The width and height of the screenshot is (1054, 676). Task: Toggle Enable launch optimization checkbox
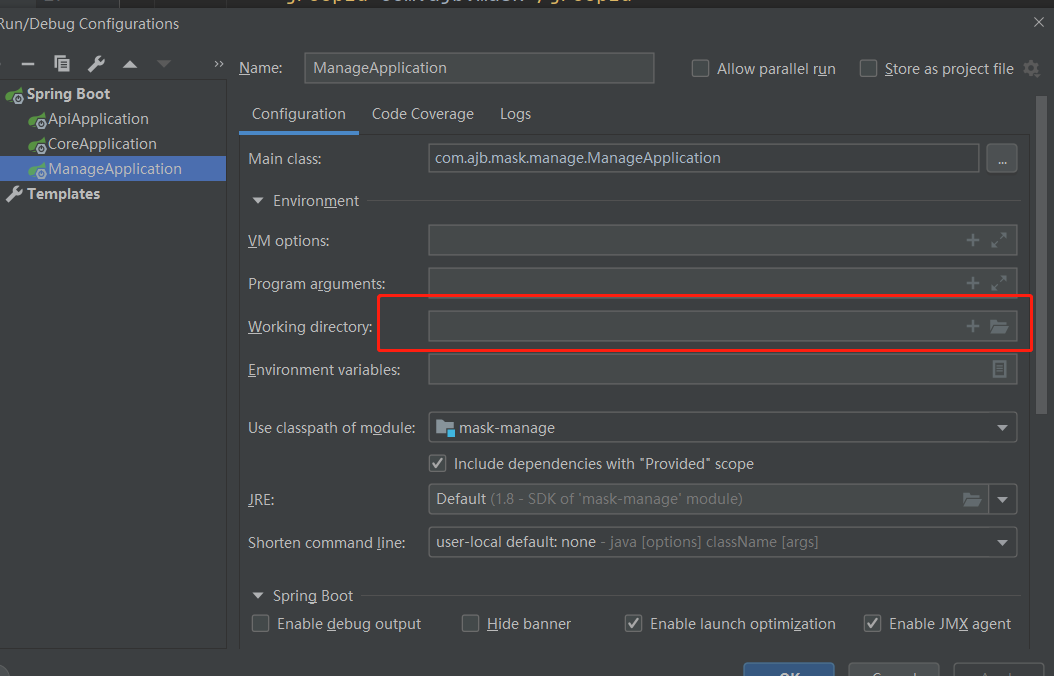(633, 624)
